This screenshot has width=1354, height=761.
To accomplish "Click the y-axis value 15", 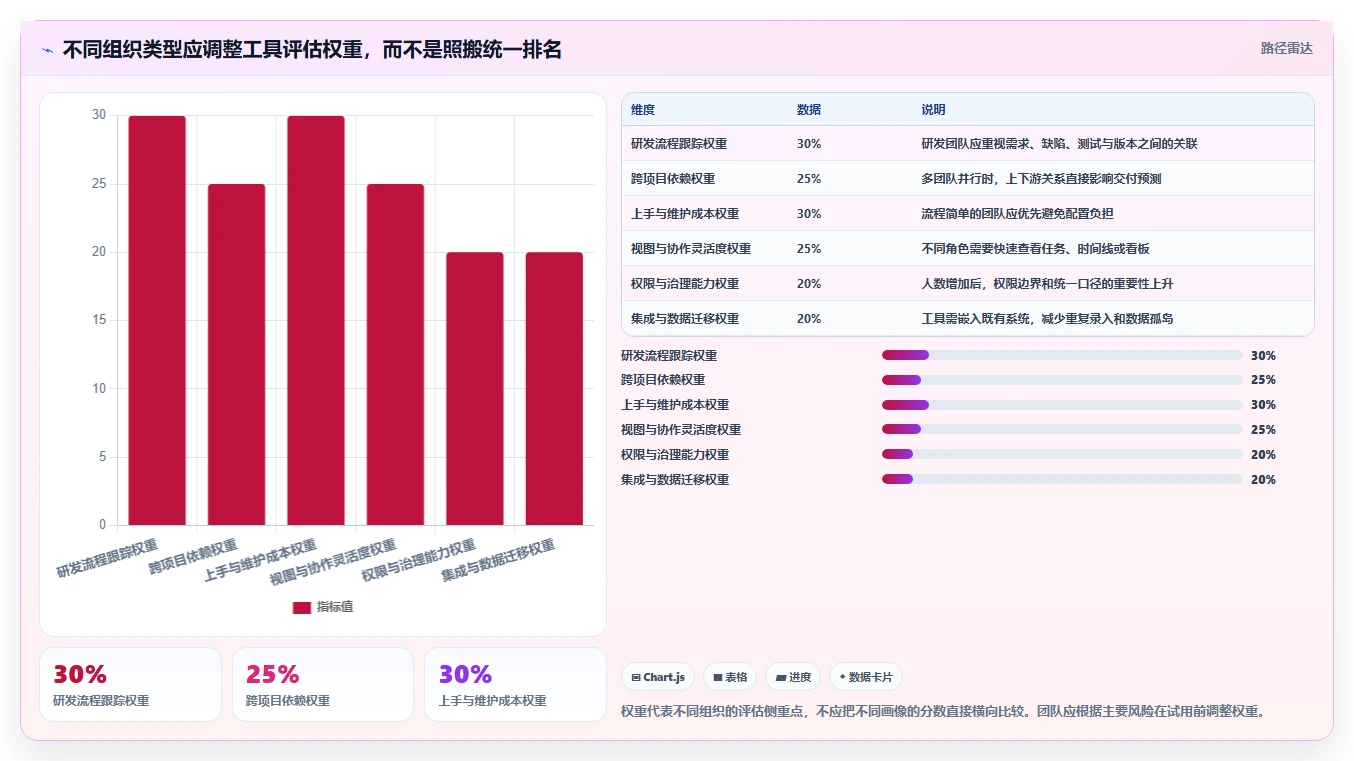I will coord(98,320).
